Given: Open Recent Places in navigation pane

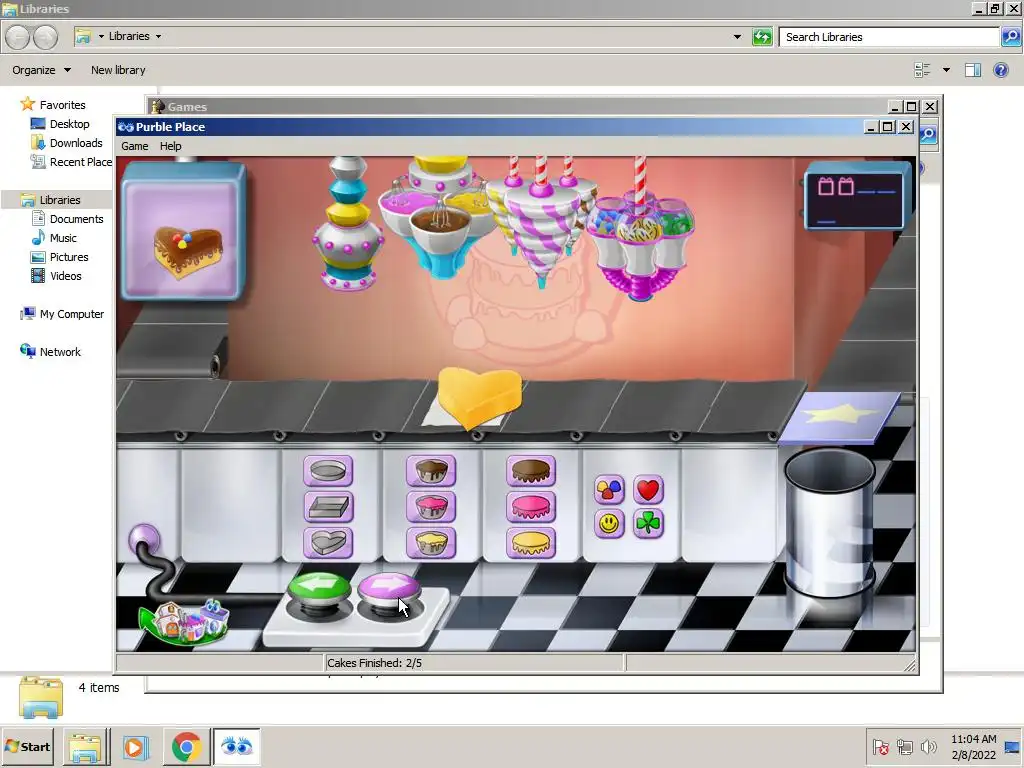Looking at the screenshot, I should (71, 162).
